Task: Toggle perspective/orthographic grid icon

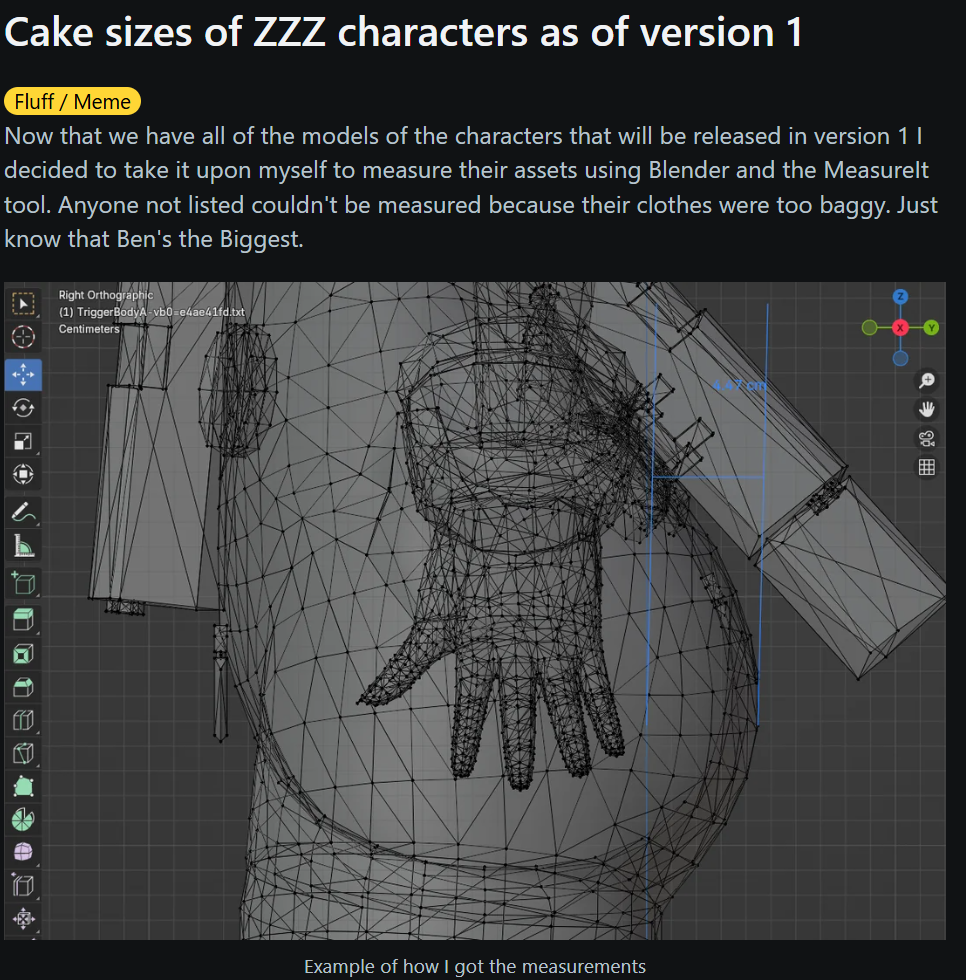Action: 927,467
